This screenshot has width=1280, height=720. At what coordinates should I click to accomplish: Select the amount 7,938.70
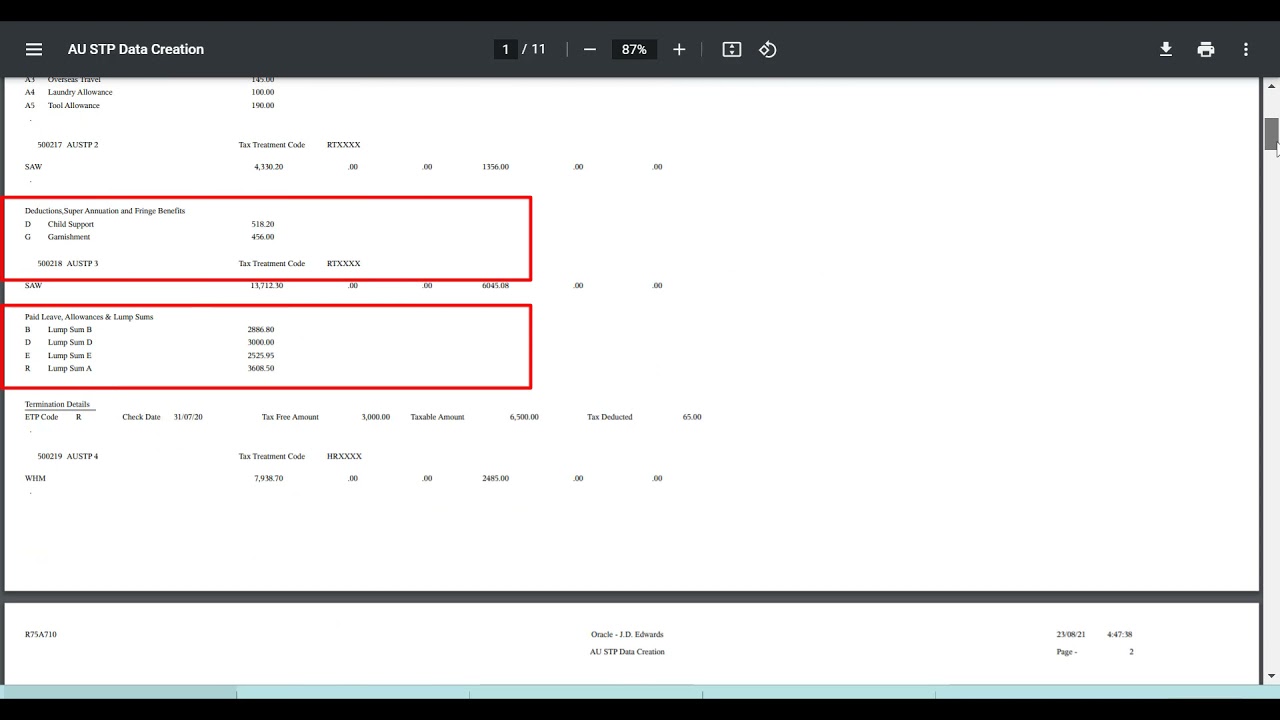coord(269,478)
